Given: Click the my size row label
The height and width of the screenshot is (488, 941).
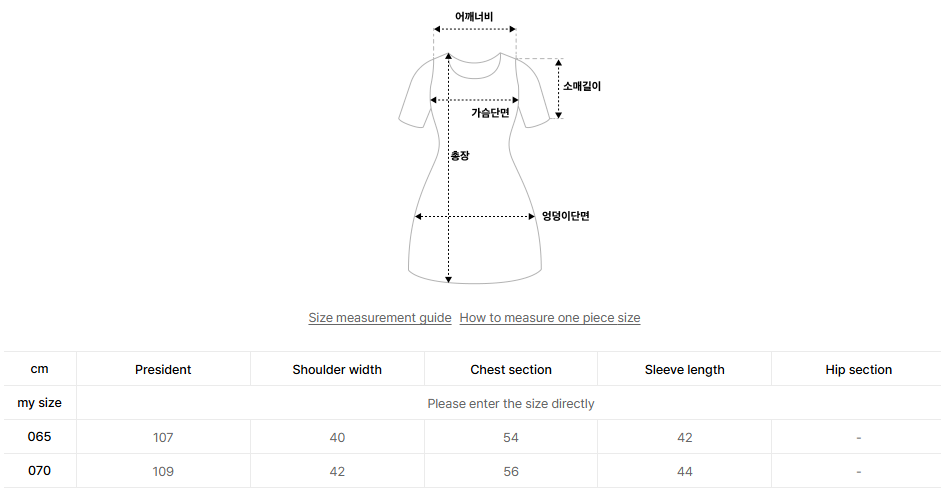Looking at the screenshot, I should click(x=40, y=403).
